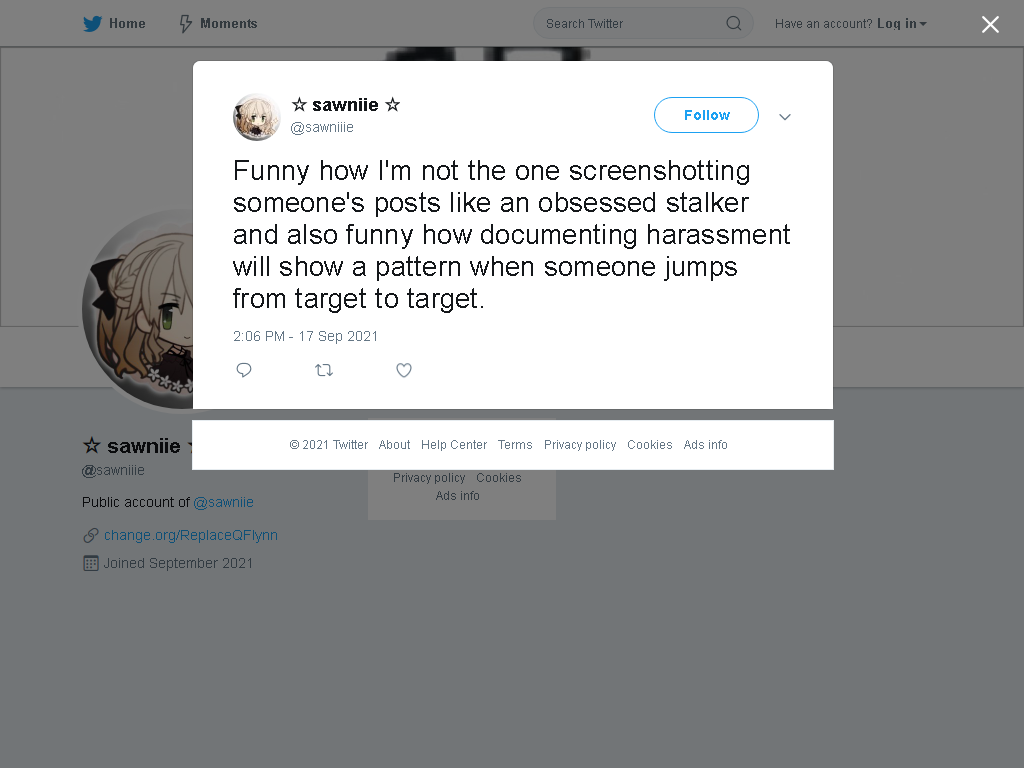Close the tweet overlay with X
Screen dimensions: 1024x768
click(x=990, y=24)
